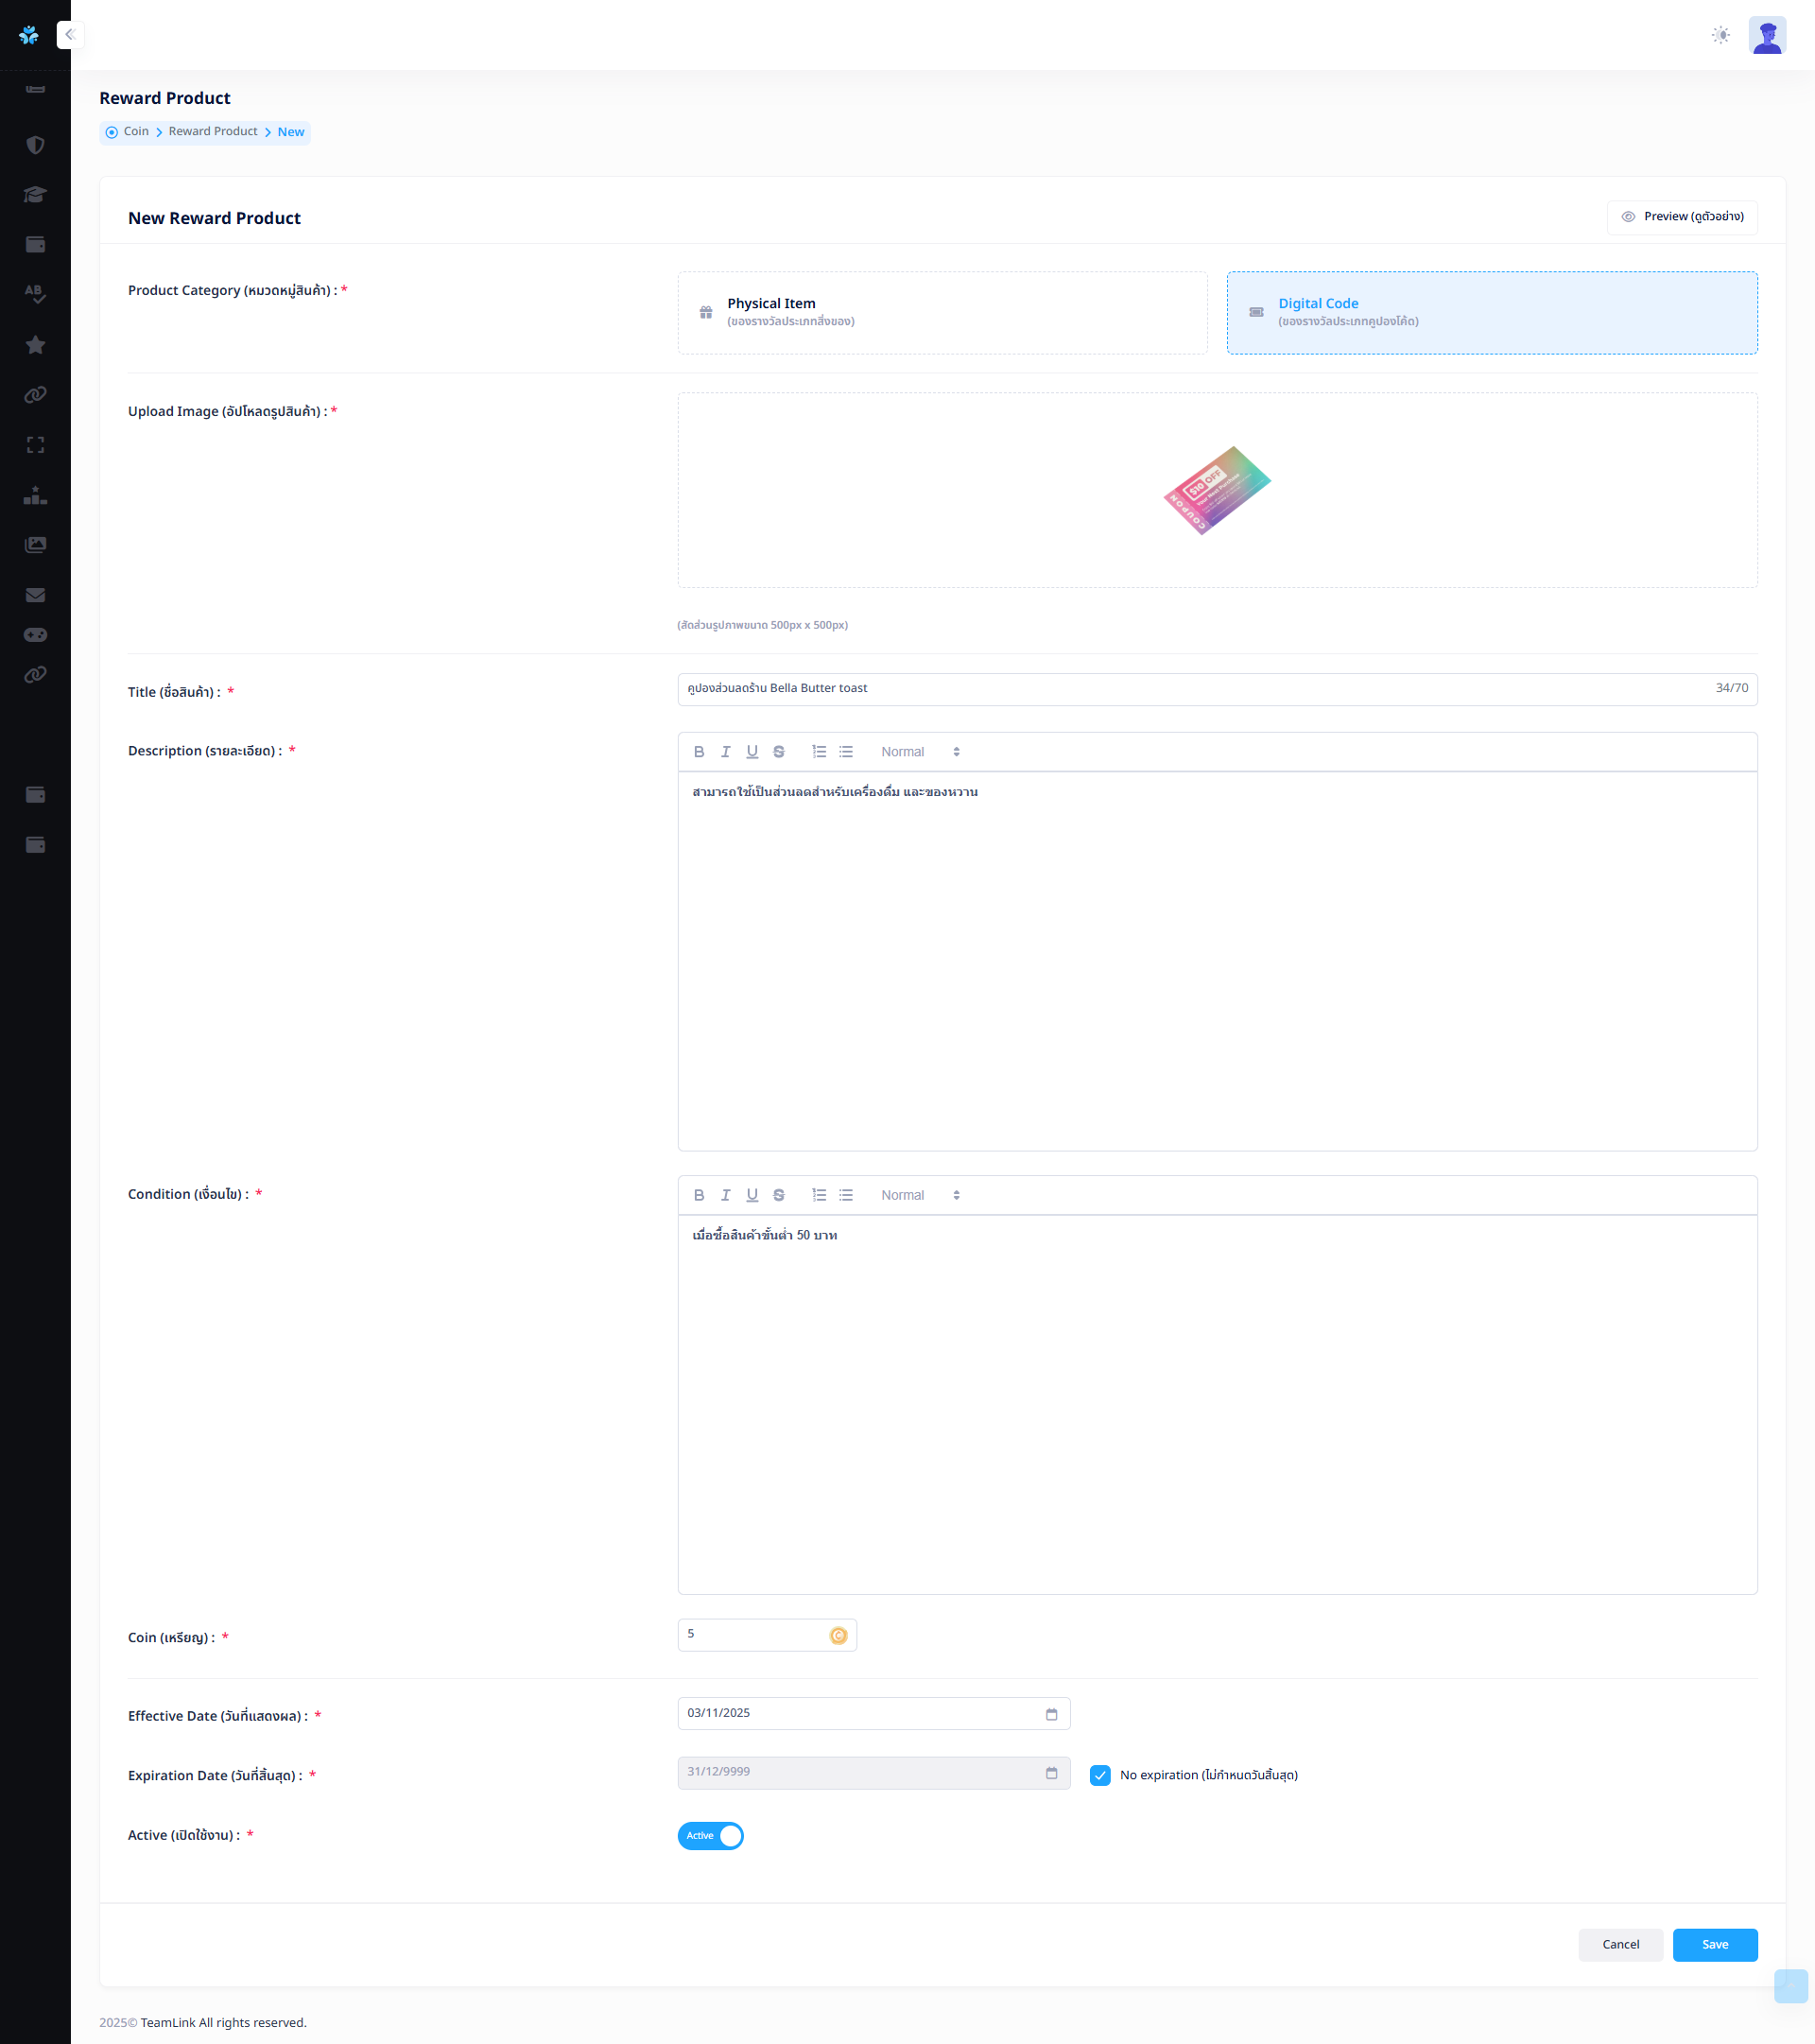Go to Reward Product breadcrumb
The width and height of the screenshot is (1815, 2044).
tap(213, 132)
